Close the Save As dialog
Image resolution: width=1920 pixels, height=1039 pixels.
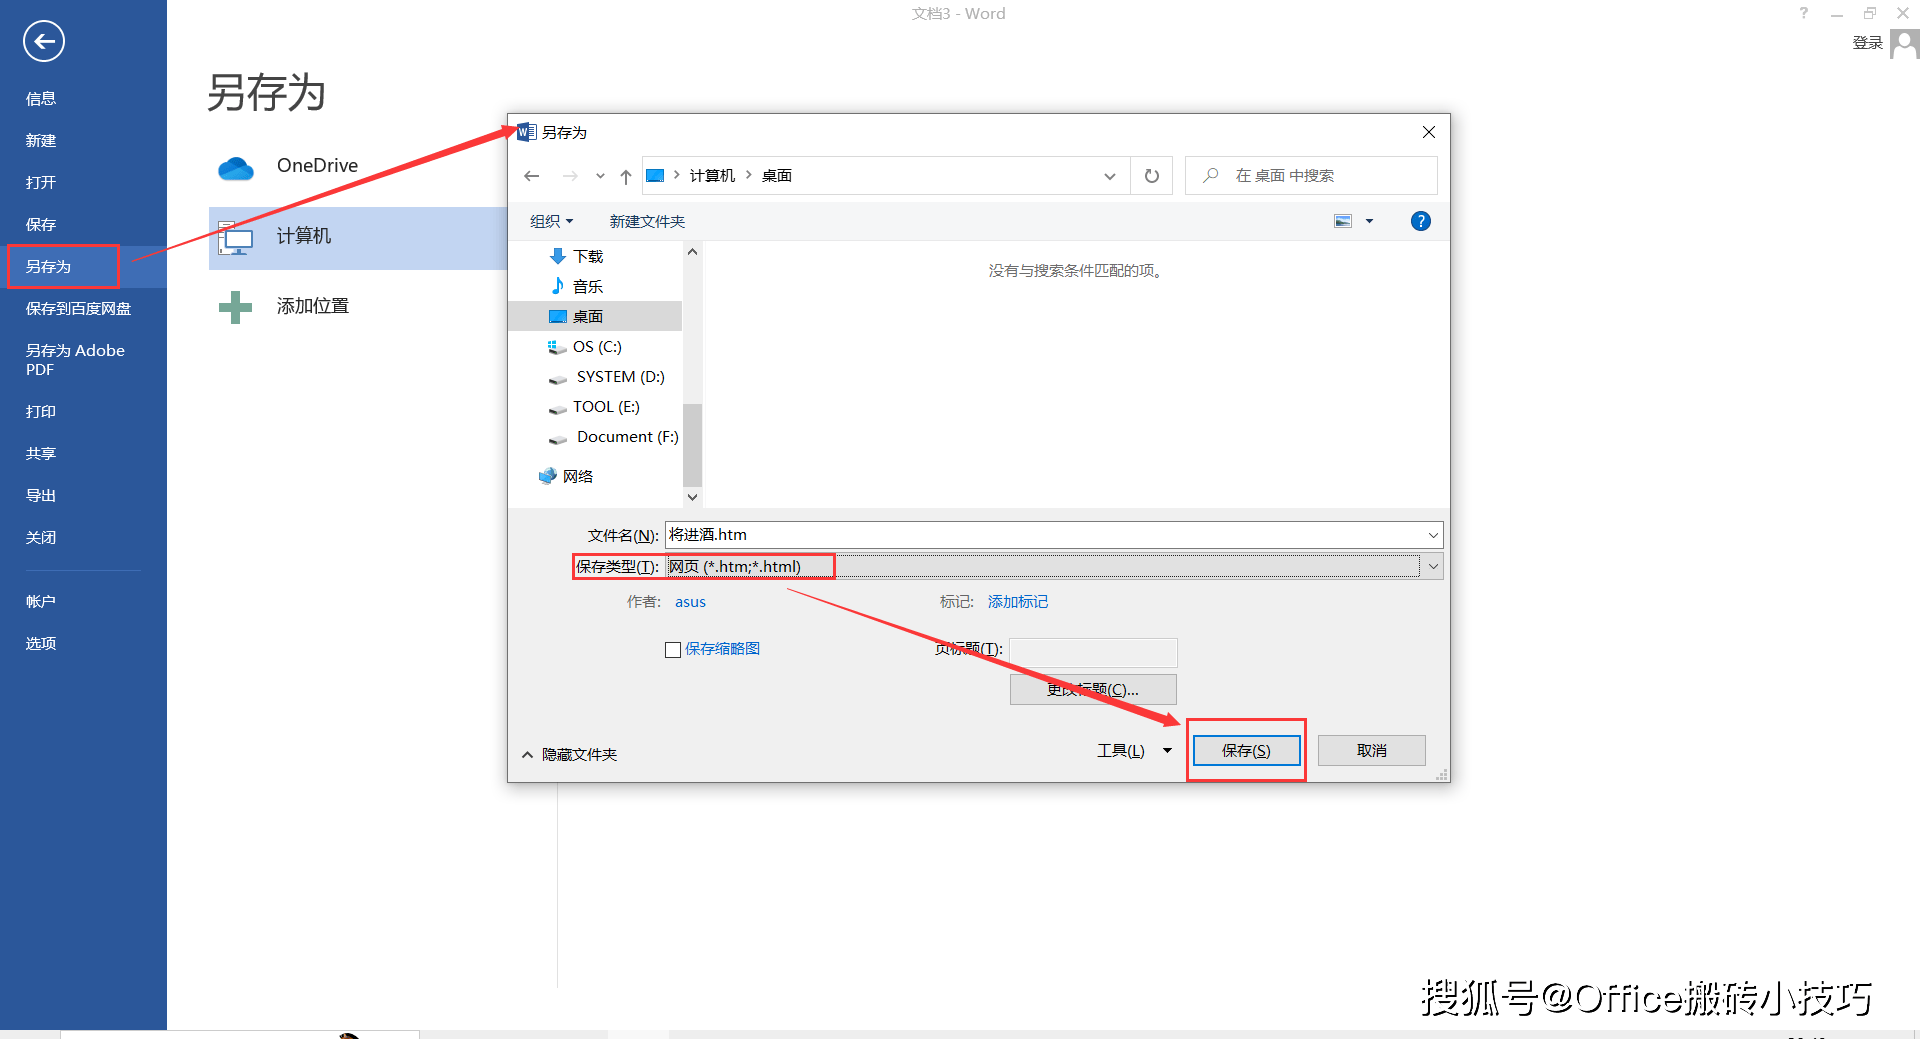[x=1429, y=132]
